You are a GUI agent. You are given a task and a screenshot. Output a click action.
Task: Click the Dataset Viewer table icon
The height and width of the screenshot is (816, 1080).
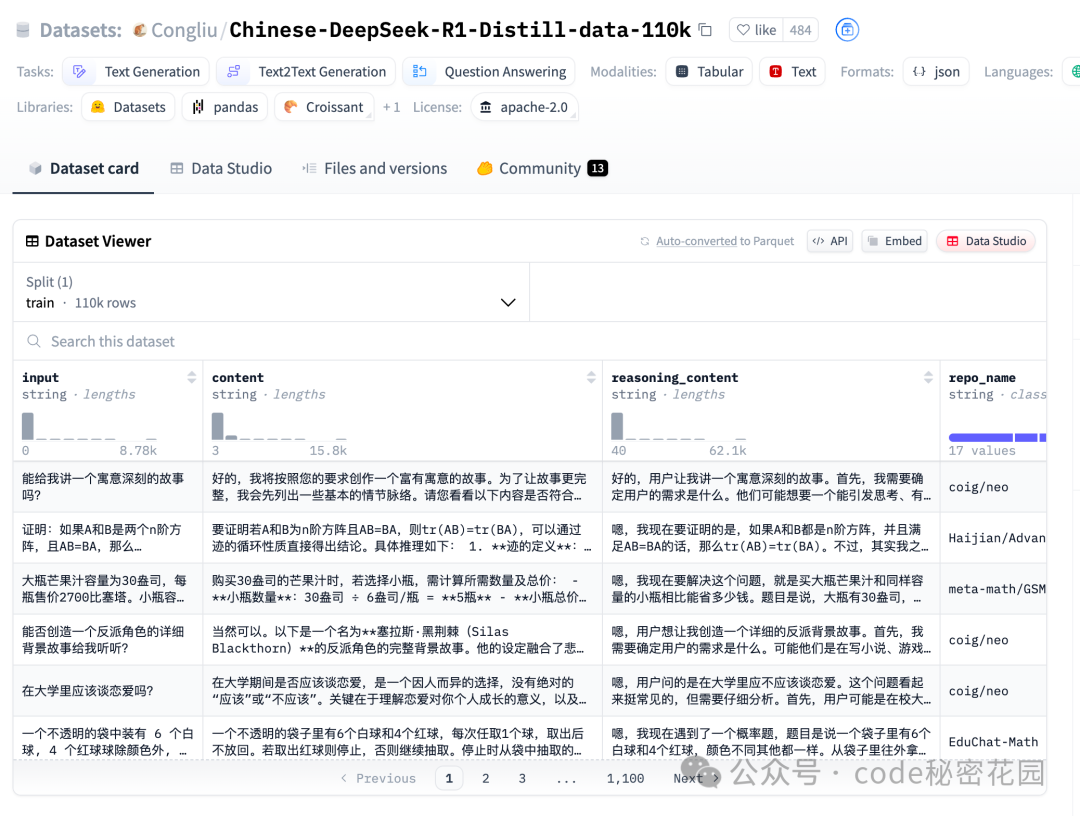[32, 241]
